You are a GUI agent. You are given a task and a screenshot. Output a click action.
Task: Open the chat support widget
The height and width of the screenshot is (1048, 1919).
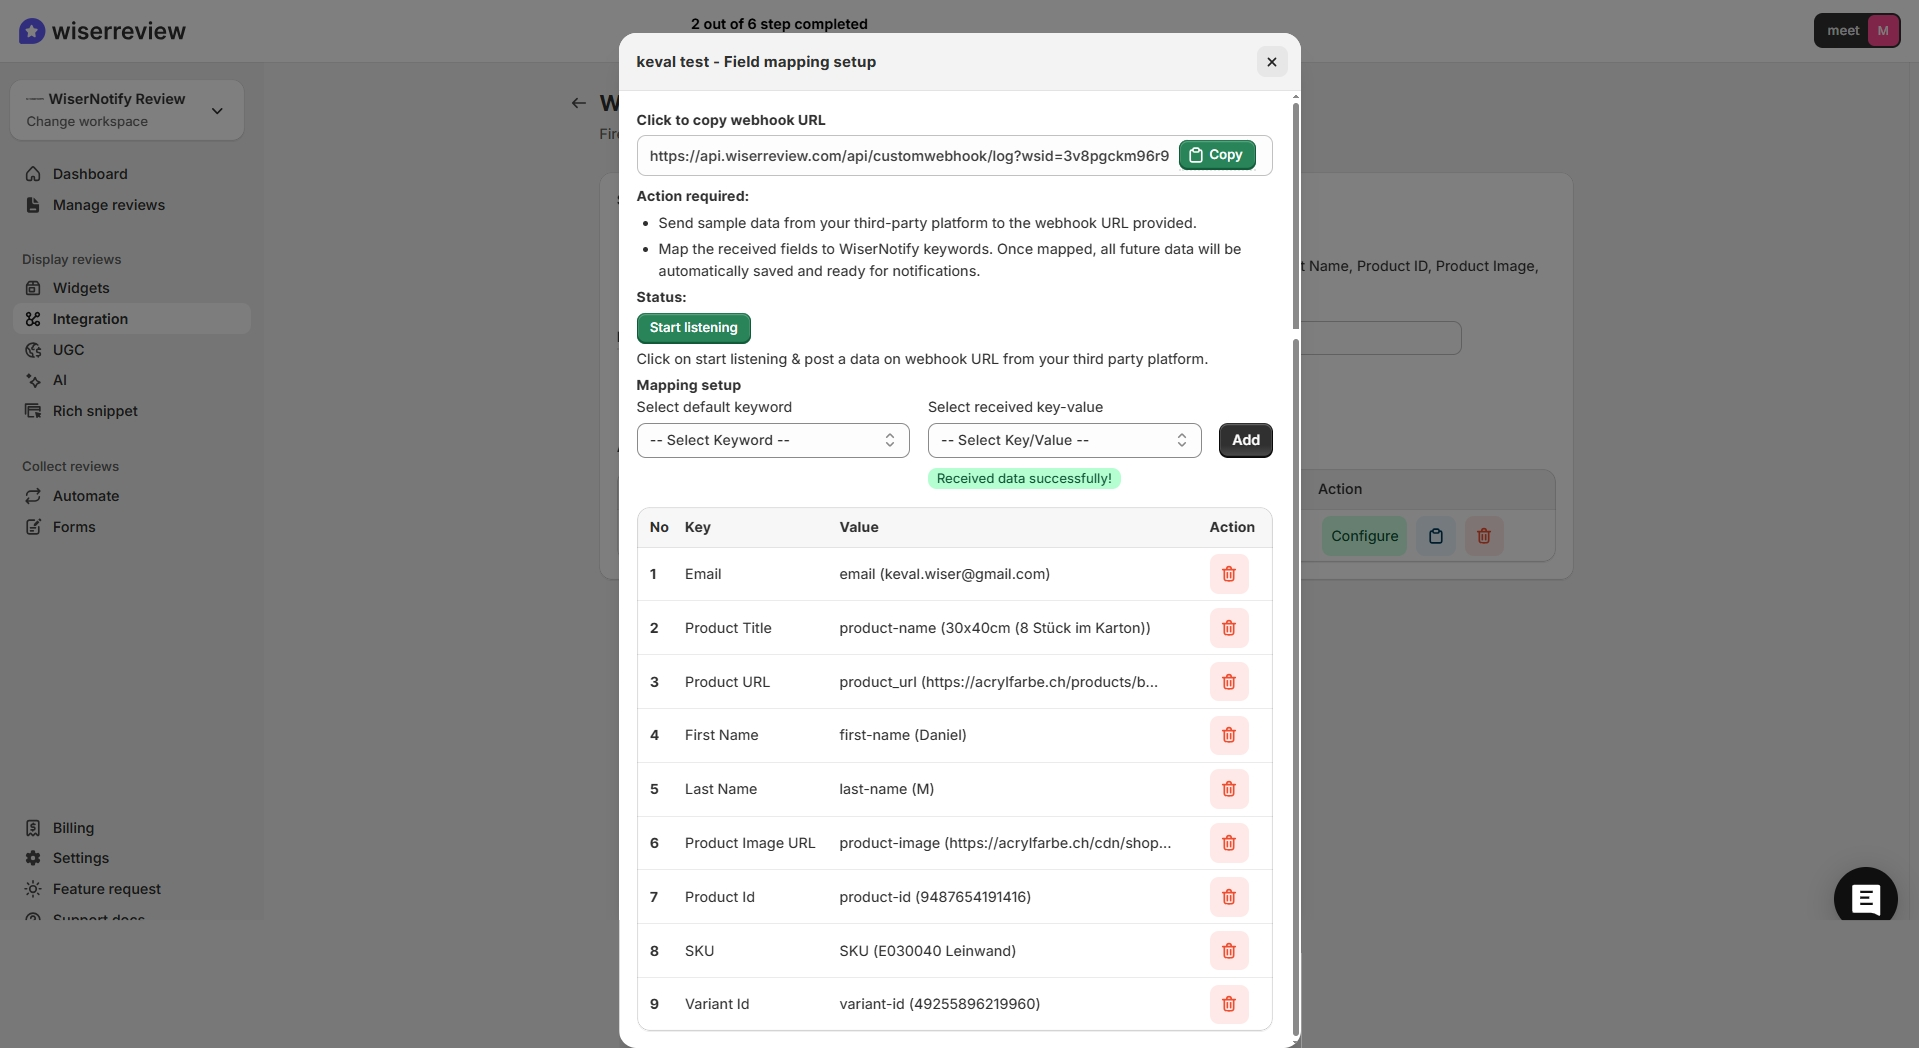[x=1864, y=898]
